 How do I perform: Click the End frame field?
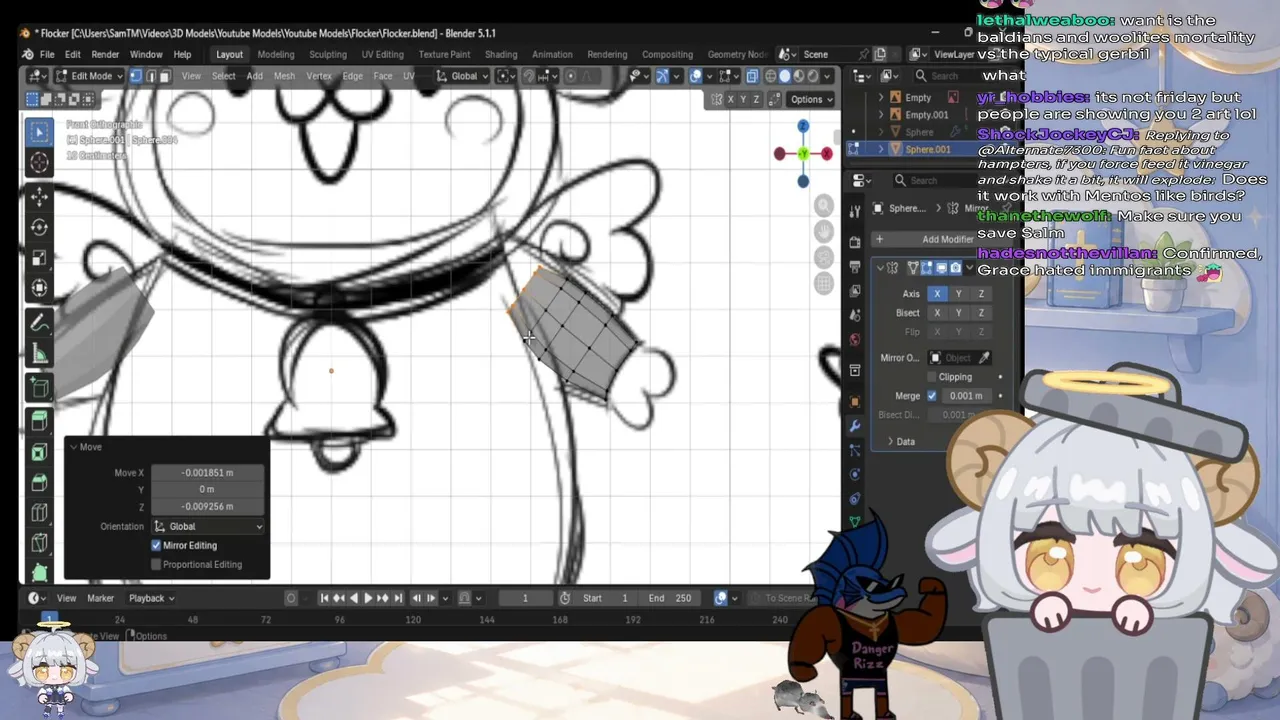point(670,598)
